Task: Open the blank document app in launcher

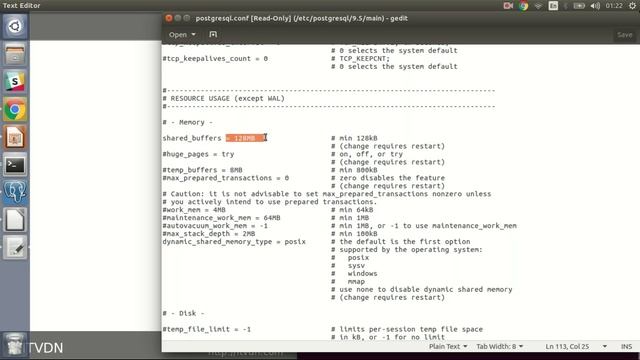Action: (15, 220)
